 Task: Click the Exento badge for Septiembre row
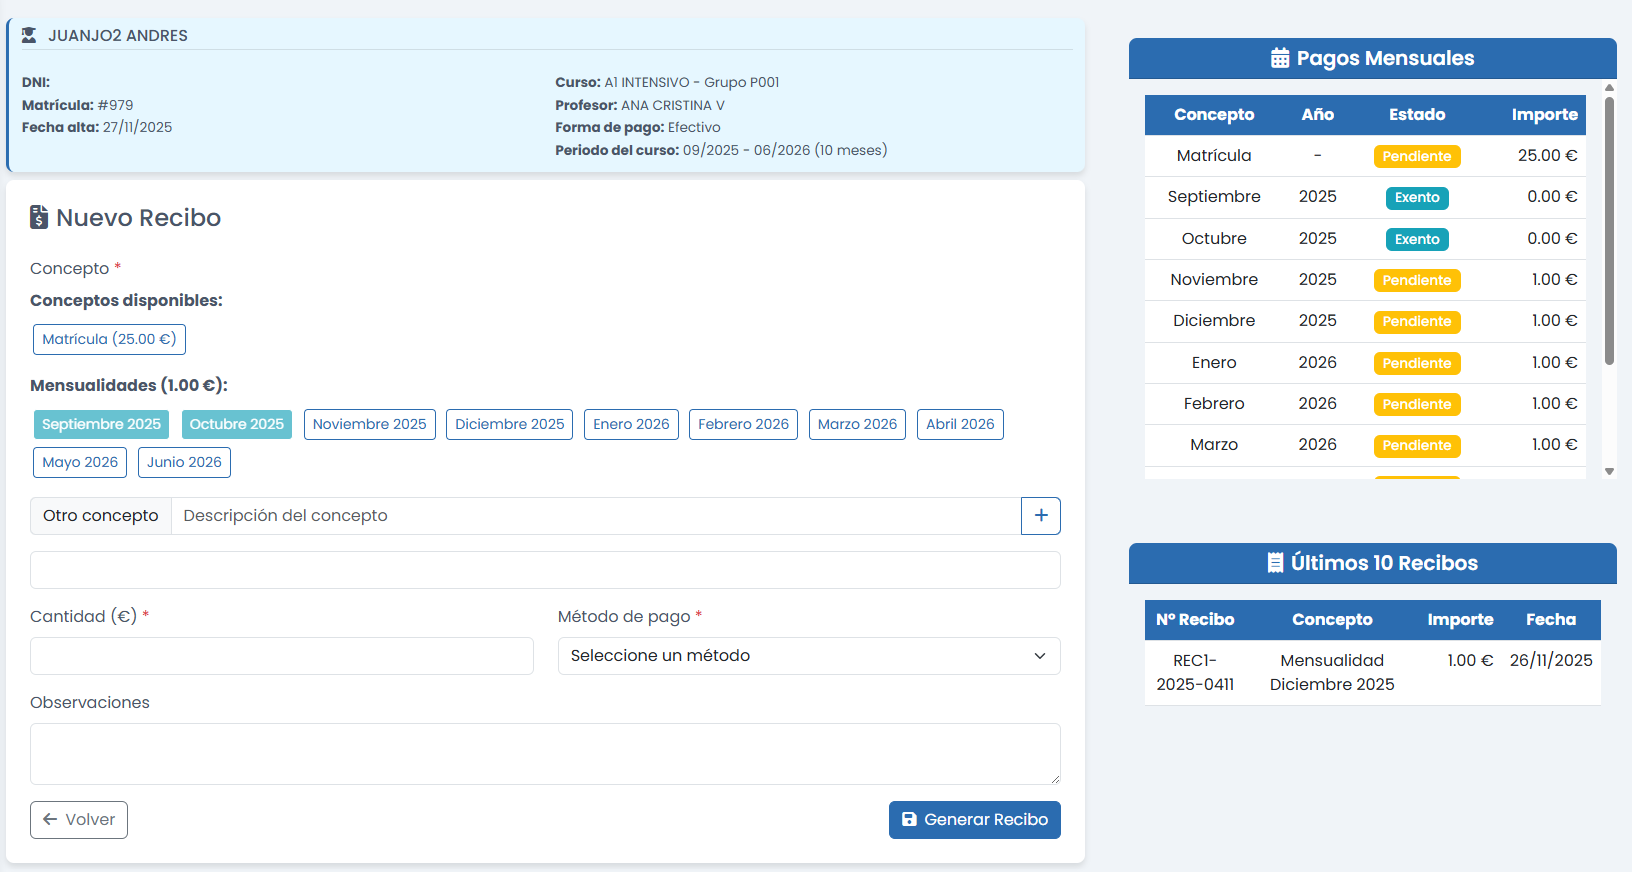pyautogui.click(x=1416, y=198)
